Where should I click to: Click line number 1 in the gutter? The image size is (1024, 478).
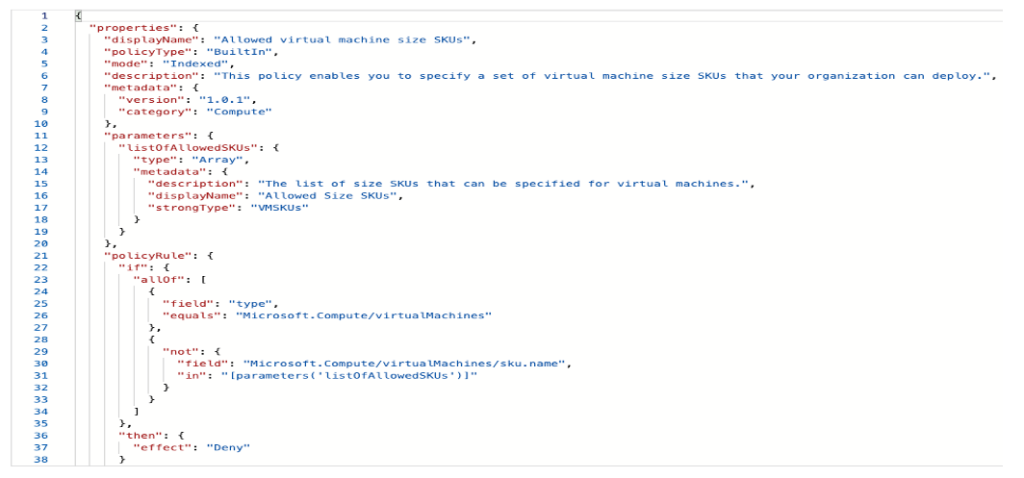pyautogui.click(x=44, y=15)
